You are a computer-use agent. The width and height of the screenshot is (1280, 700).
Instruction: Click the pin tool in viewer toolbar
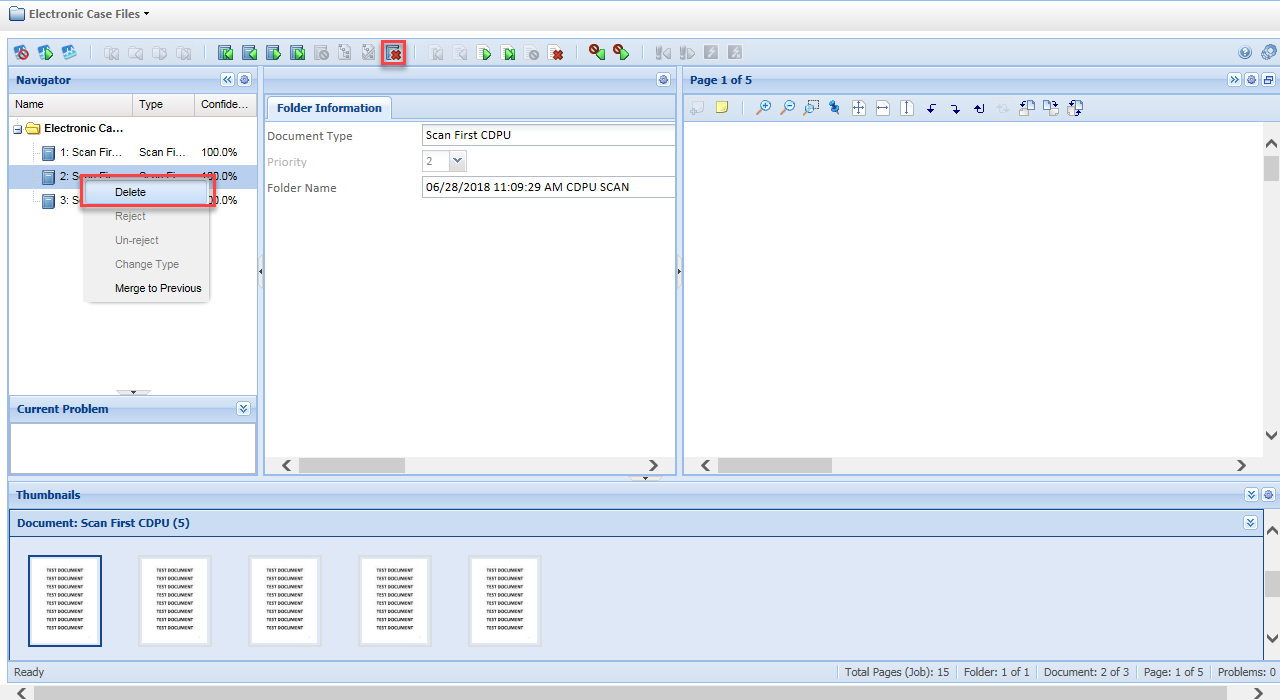point(834,108)
